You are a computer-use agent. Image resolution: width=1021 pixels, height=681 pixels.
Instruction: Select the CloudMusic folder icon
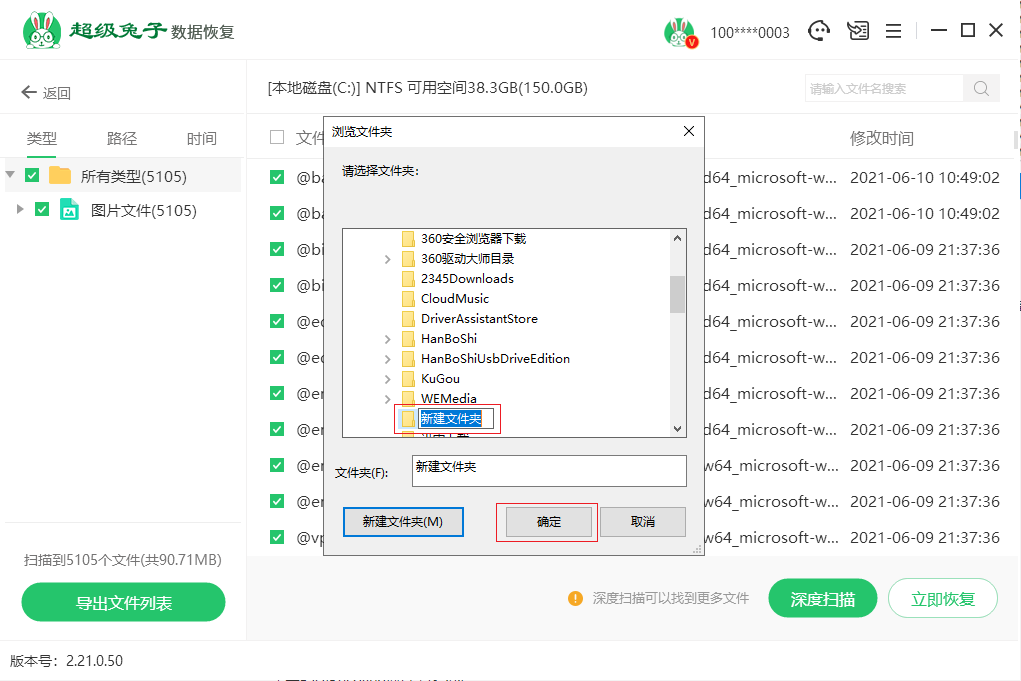point(408,299)
